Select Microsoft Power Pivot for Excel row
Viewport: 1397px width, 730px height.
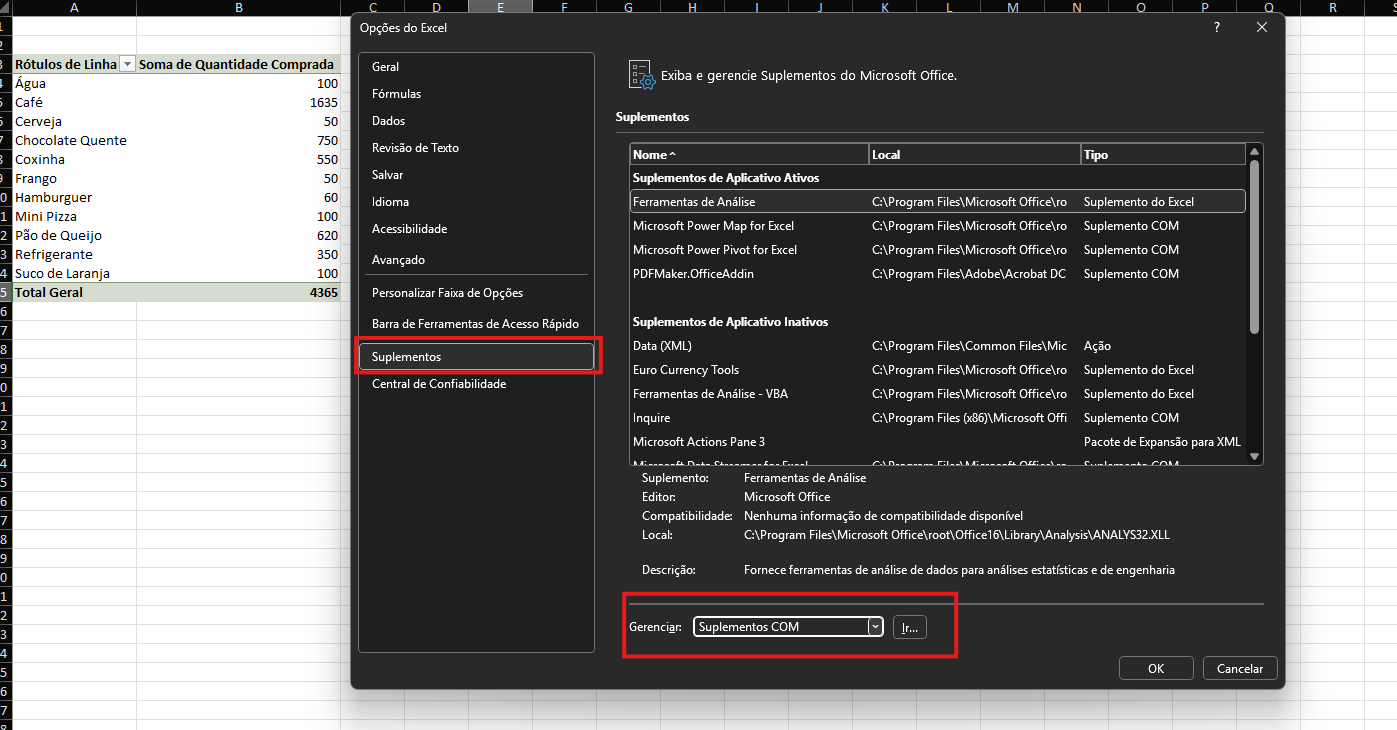click(938, 250)
